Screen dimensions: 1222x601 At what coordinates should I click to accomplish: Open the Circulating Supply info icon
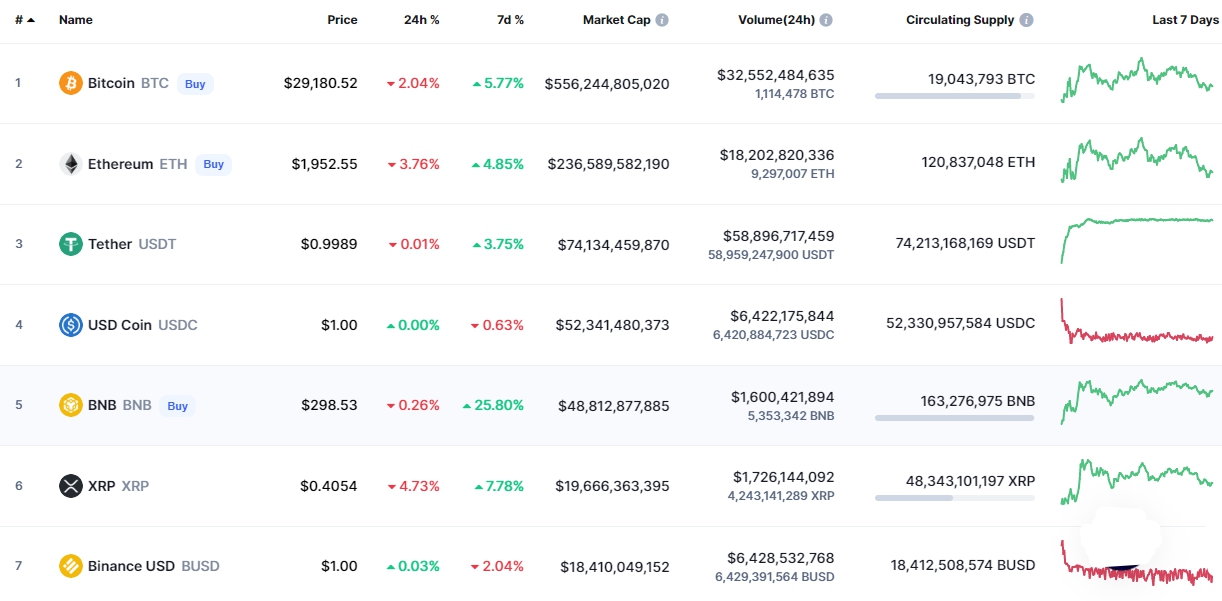pyautogui.click(x=1026, y=20)
